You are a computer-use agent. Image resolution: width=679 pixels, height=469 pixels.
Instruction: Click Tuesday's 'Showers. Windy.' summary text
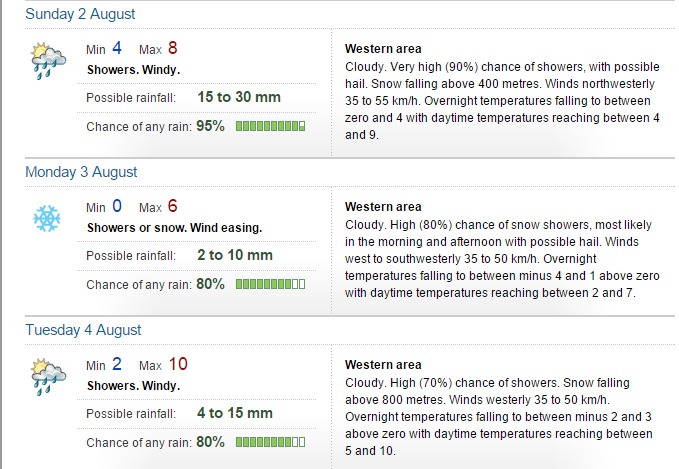133,386
